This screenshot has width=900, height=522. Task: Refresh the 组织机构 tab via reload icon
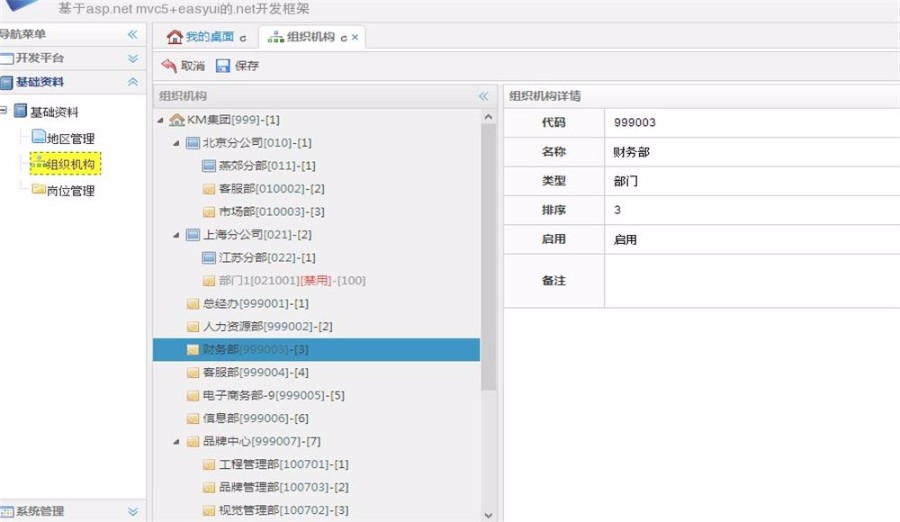click(344, 38)
